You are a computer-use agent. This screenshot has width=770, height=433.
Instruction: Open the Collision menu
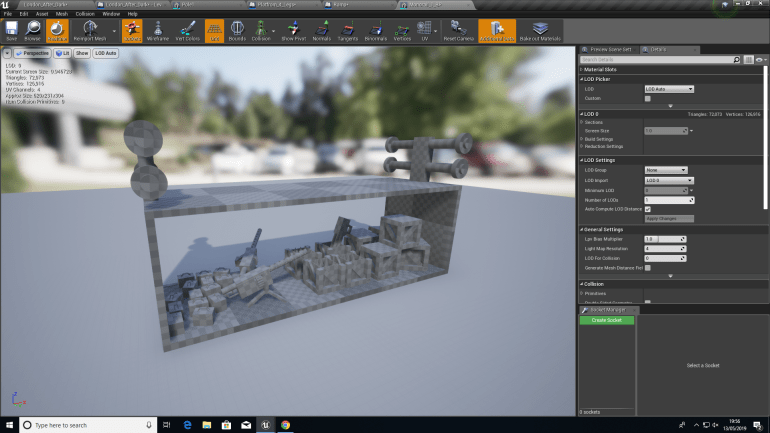87,14
